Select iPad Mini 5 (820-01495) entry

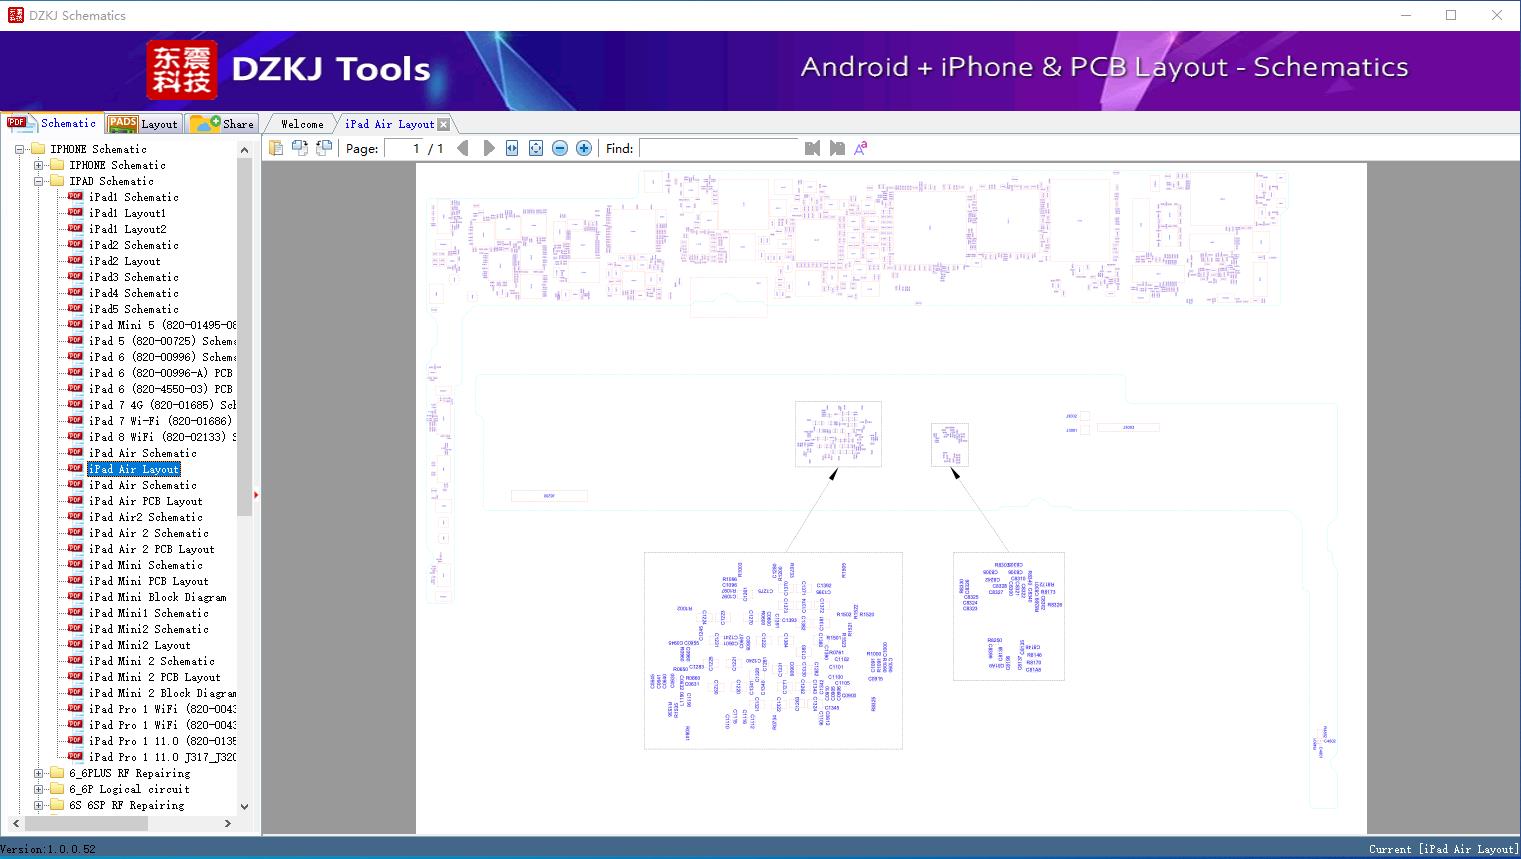coord(162,326)
